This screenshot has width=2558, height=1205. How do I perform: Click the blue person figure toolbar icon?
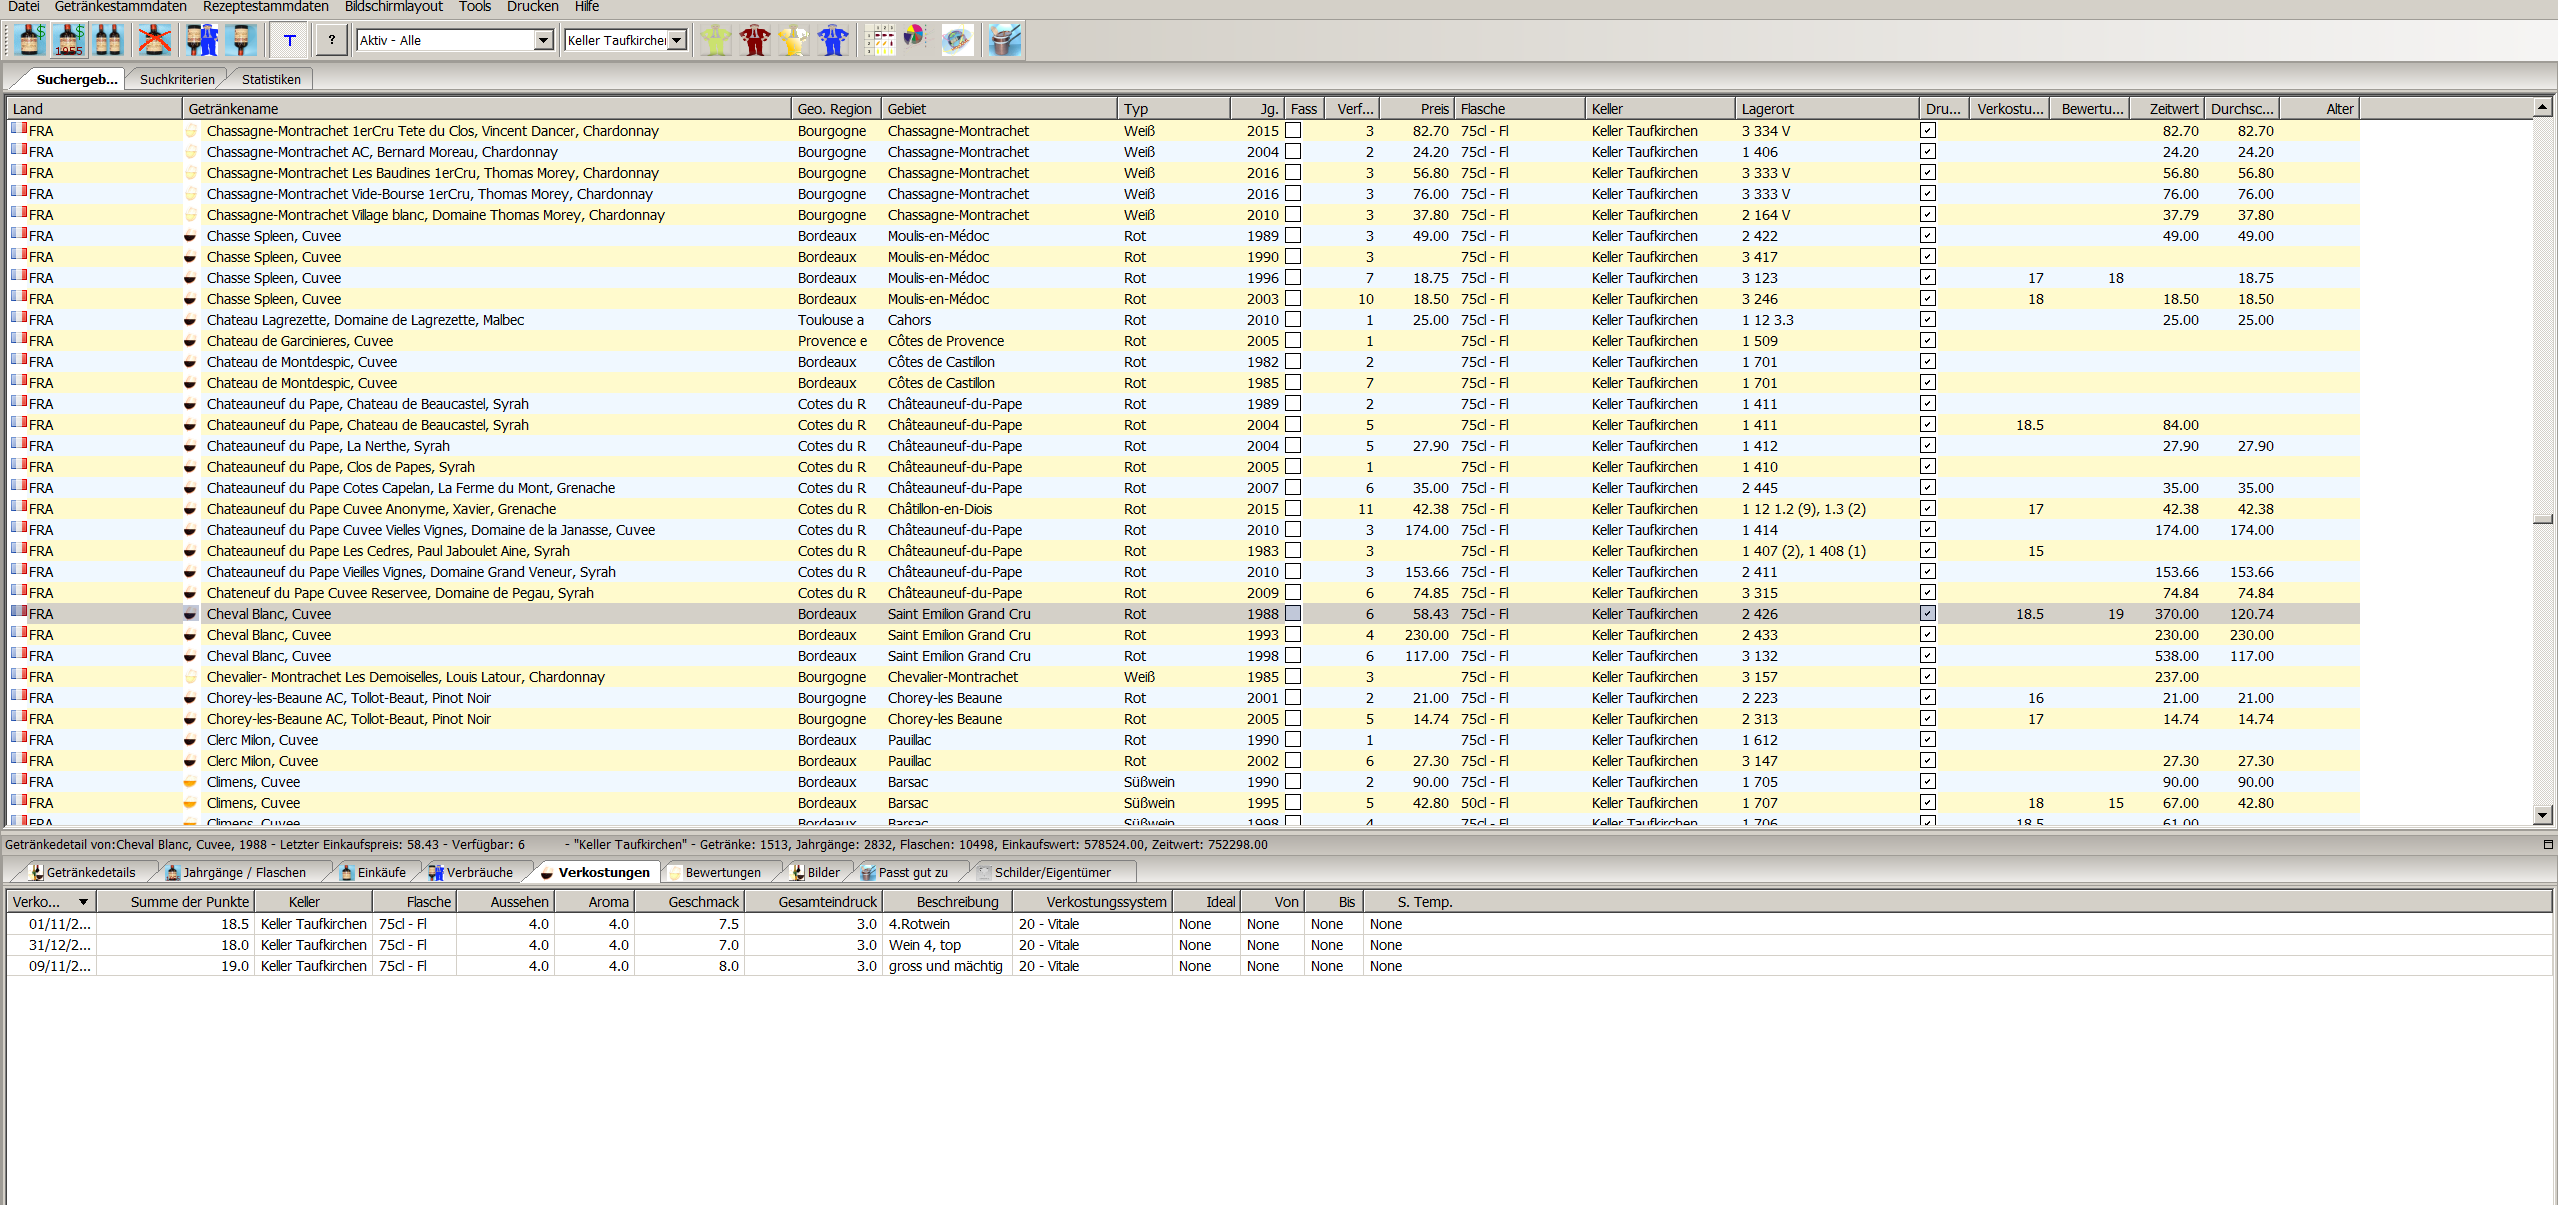coord(832,40)
